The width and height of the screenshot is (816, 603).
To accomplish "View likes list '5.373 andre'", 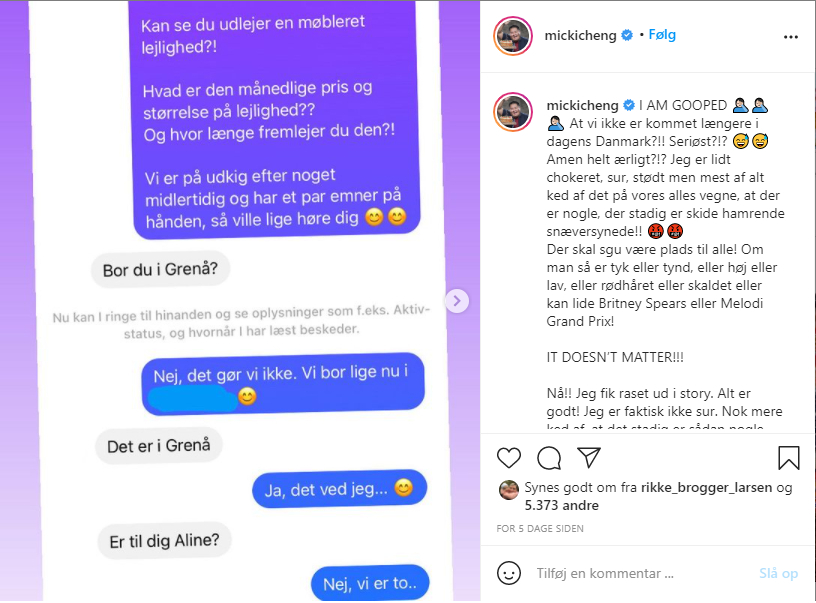I will (562, 505).
